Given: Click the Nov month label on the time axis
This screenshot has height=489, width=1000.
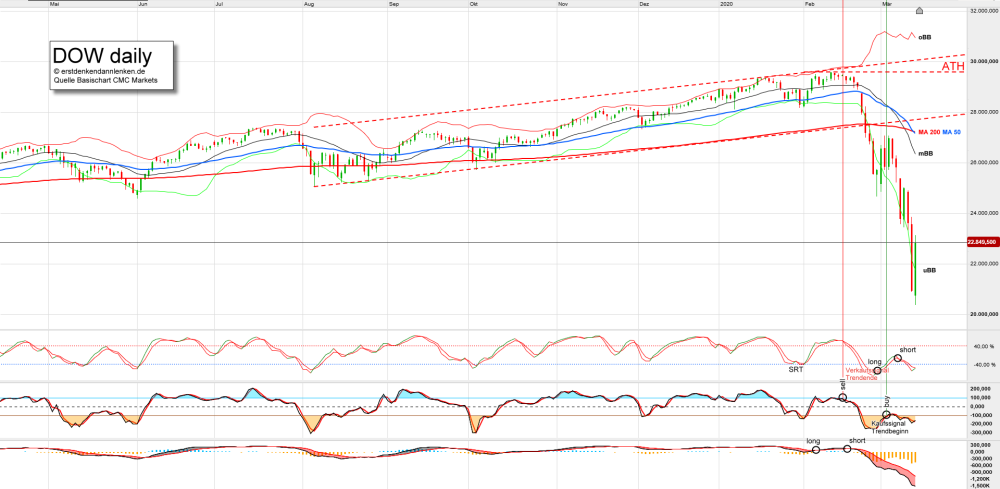Looking at the screenshot, I should (563, 4).
